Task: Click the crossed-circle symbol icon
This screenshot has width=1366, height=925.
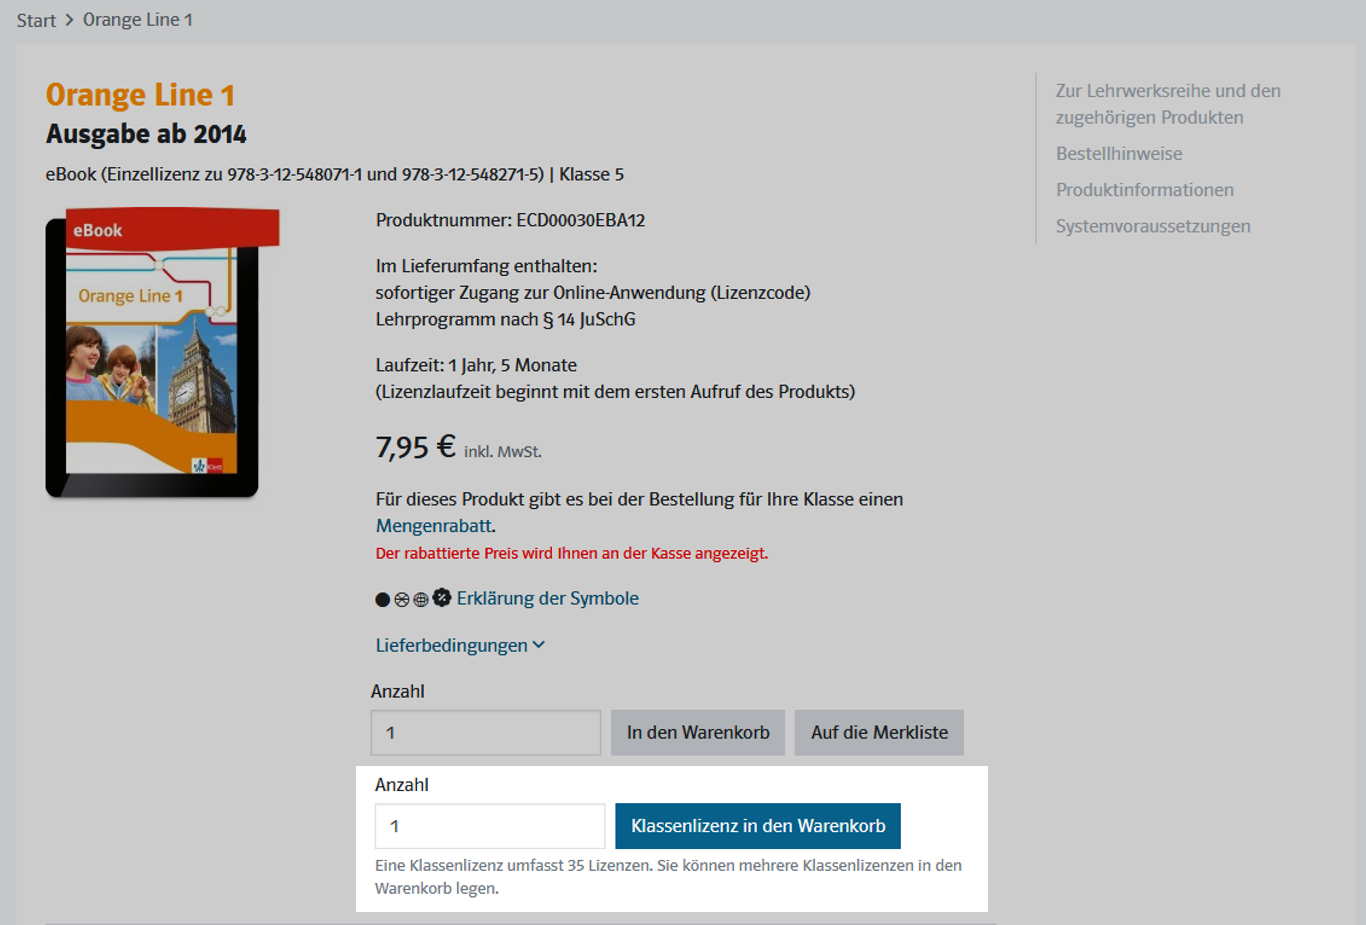Action: pos(402,600)
